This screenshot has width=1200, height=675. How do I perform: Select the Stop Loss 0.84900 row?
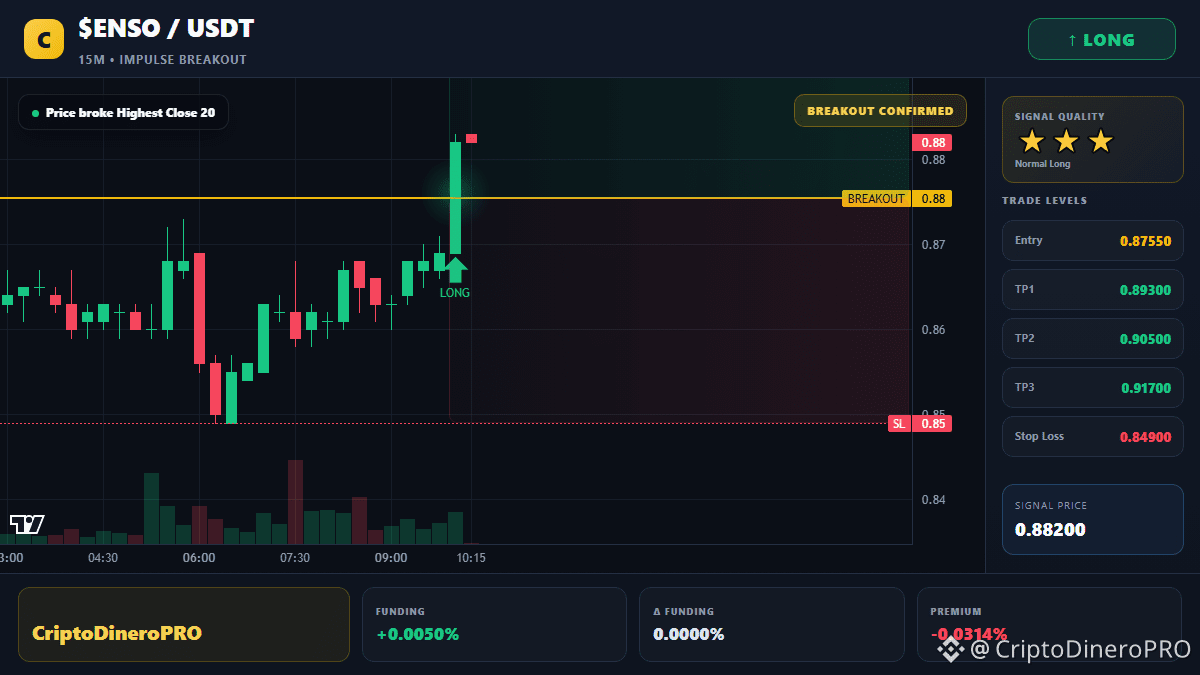(1093, 436)
